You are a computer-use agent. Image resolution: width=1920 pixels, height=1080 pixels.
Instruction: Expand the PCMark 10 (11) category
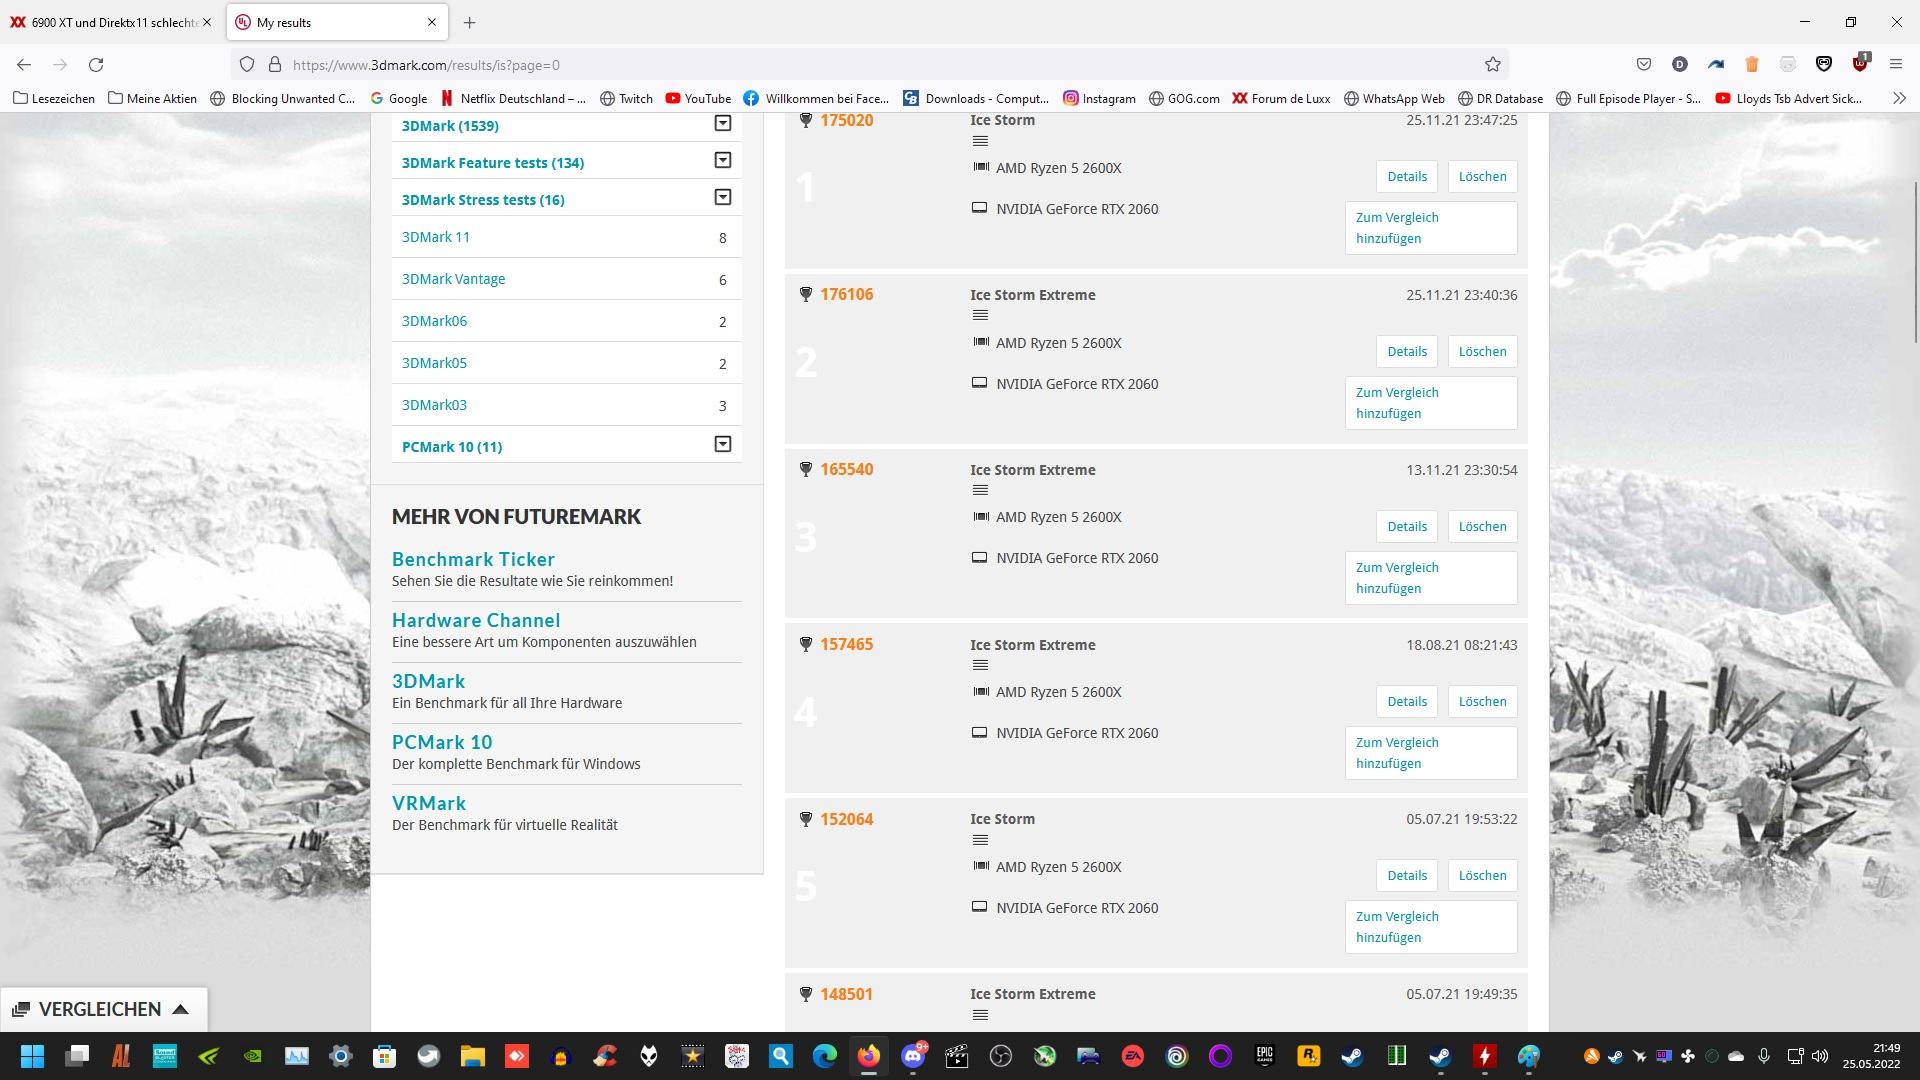[x=723, y=444]
